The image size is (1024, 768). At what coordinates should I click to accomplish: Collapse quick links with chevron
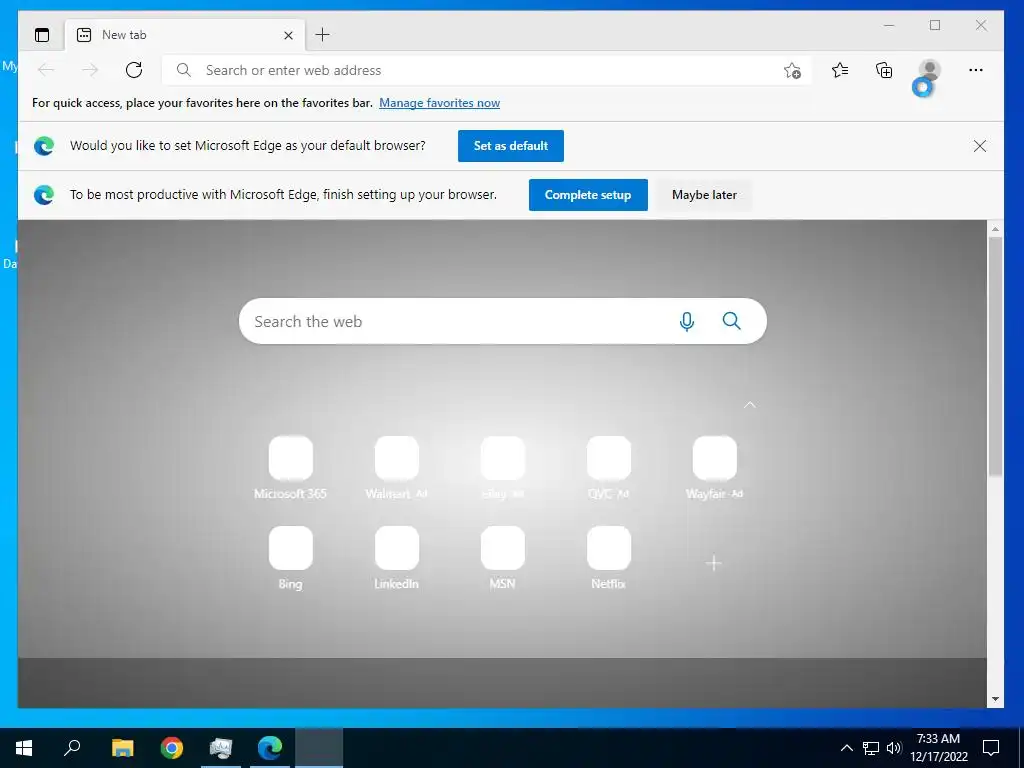(x=750, y=405)
